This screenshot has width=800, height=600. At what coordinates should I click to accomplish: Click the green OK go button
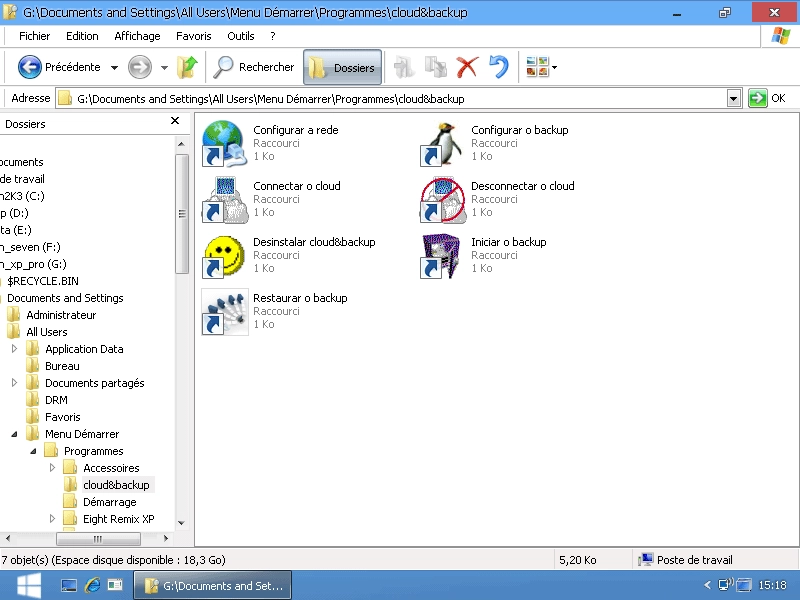[758, 98]
